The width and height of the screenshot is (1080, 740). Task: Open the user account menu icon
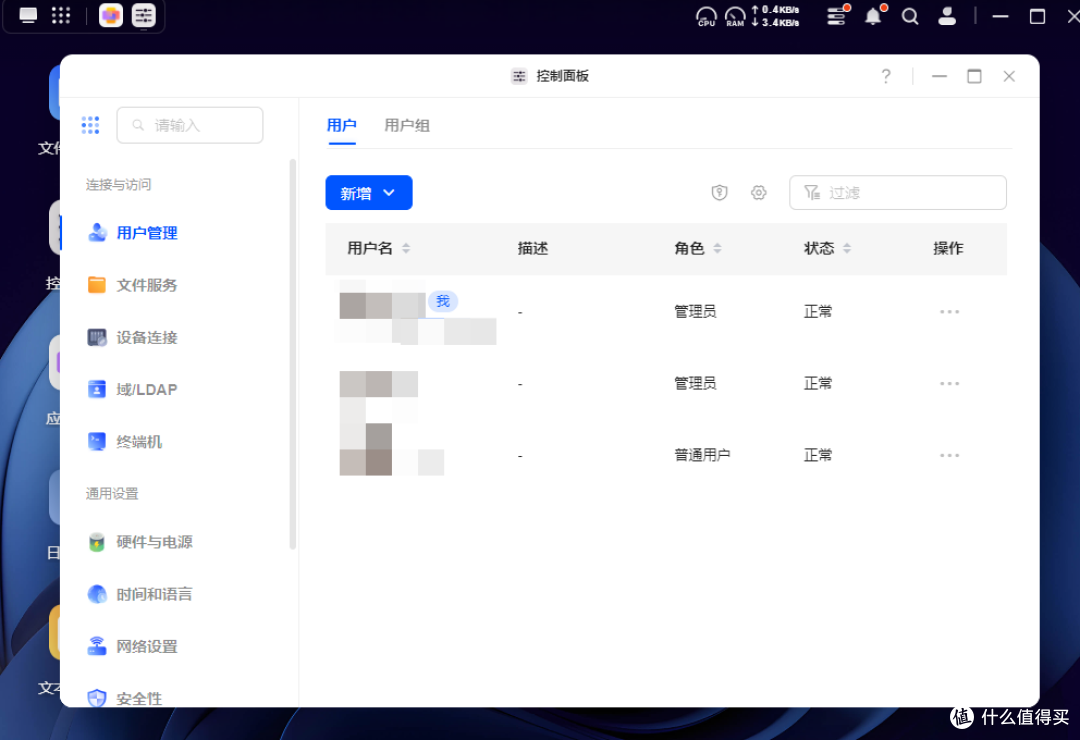947,16
